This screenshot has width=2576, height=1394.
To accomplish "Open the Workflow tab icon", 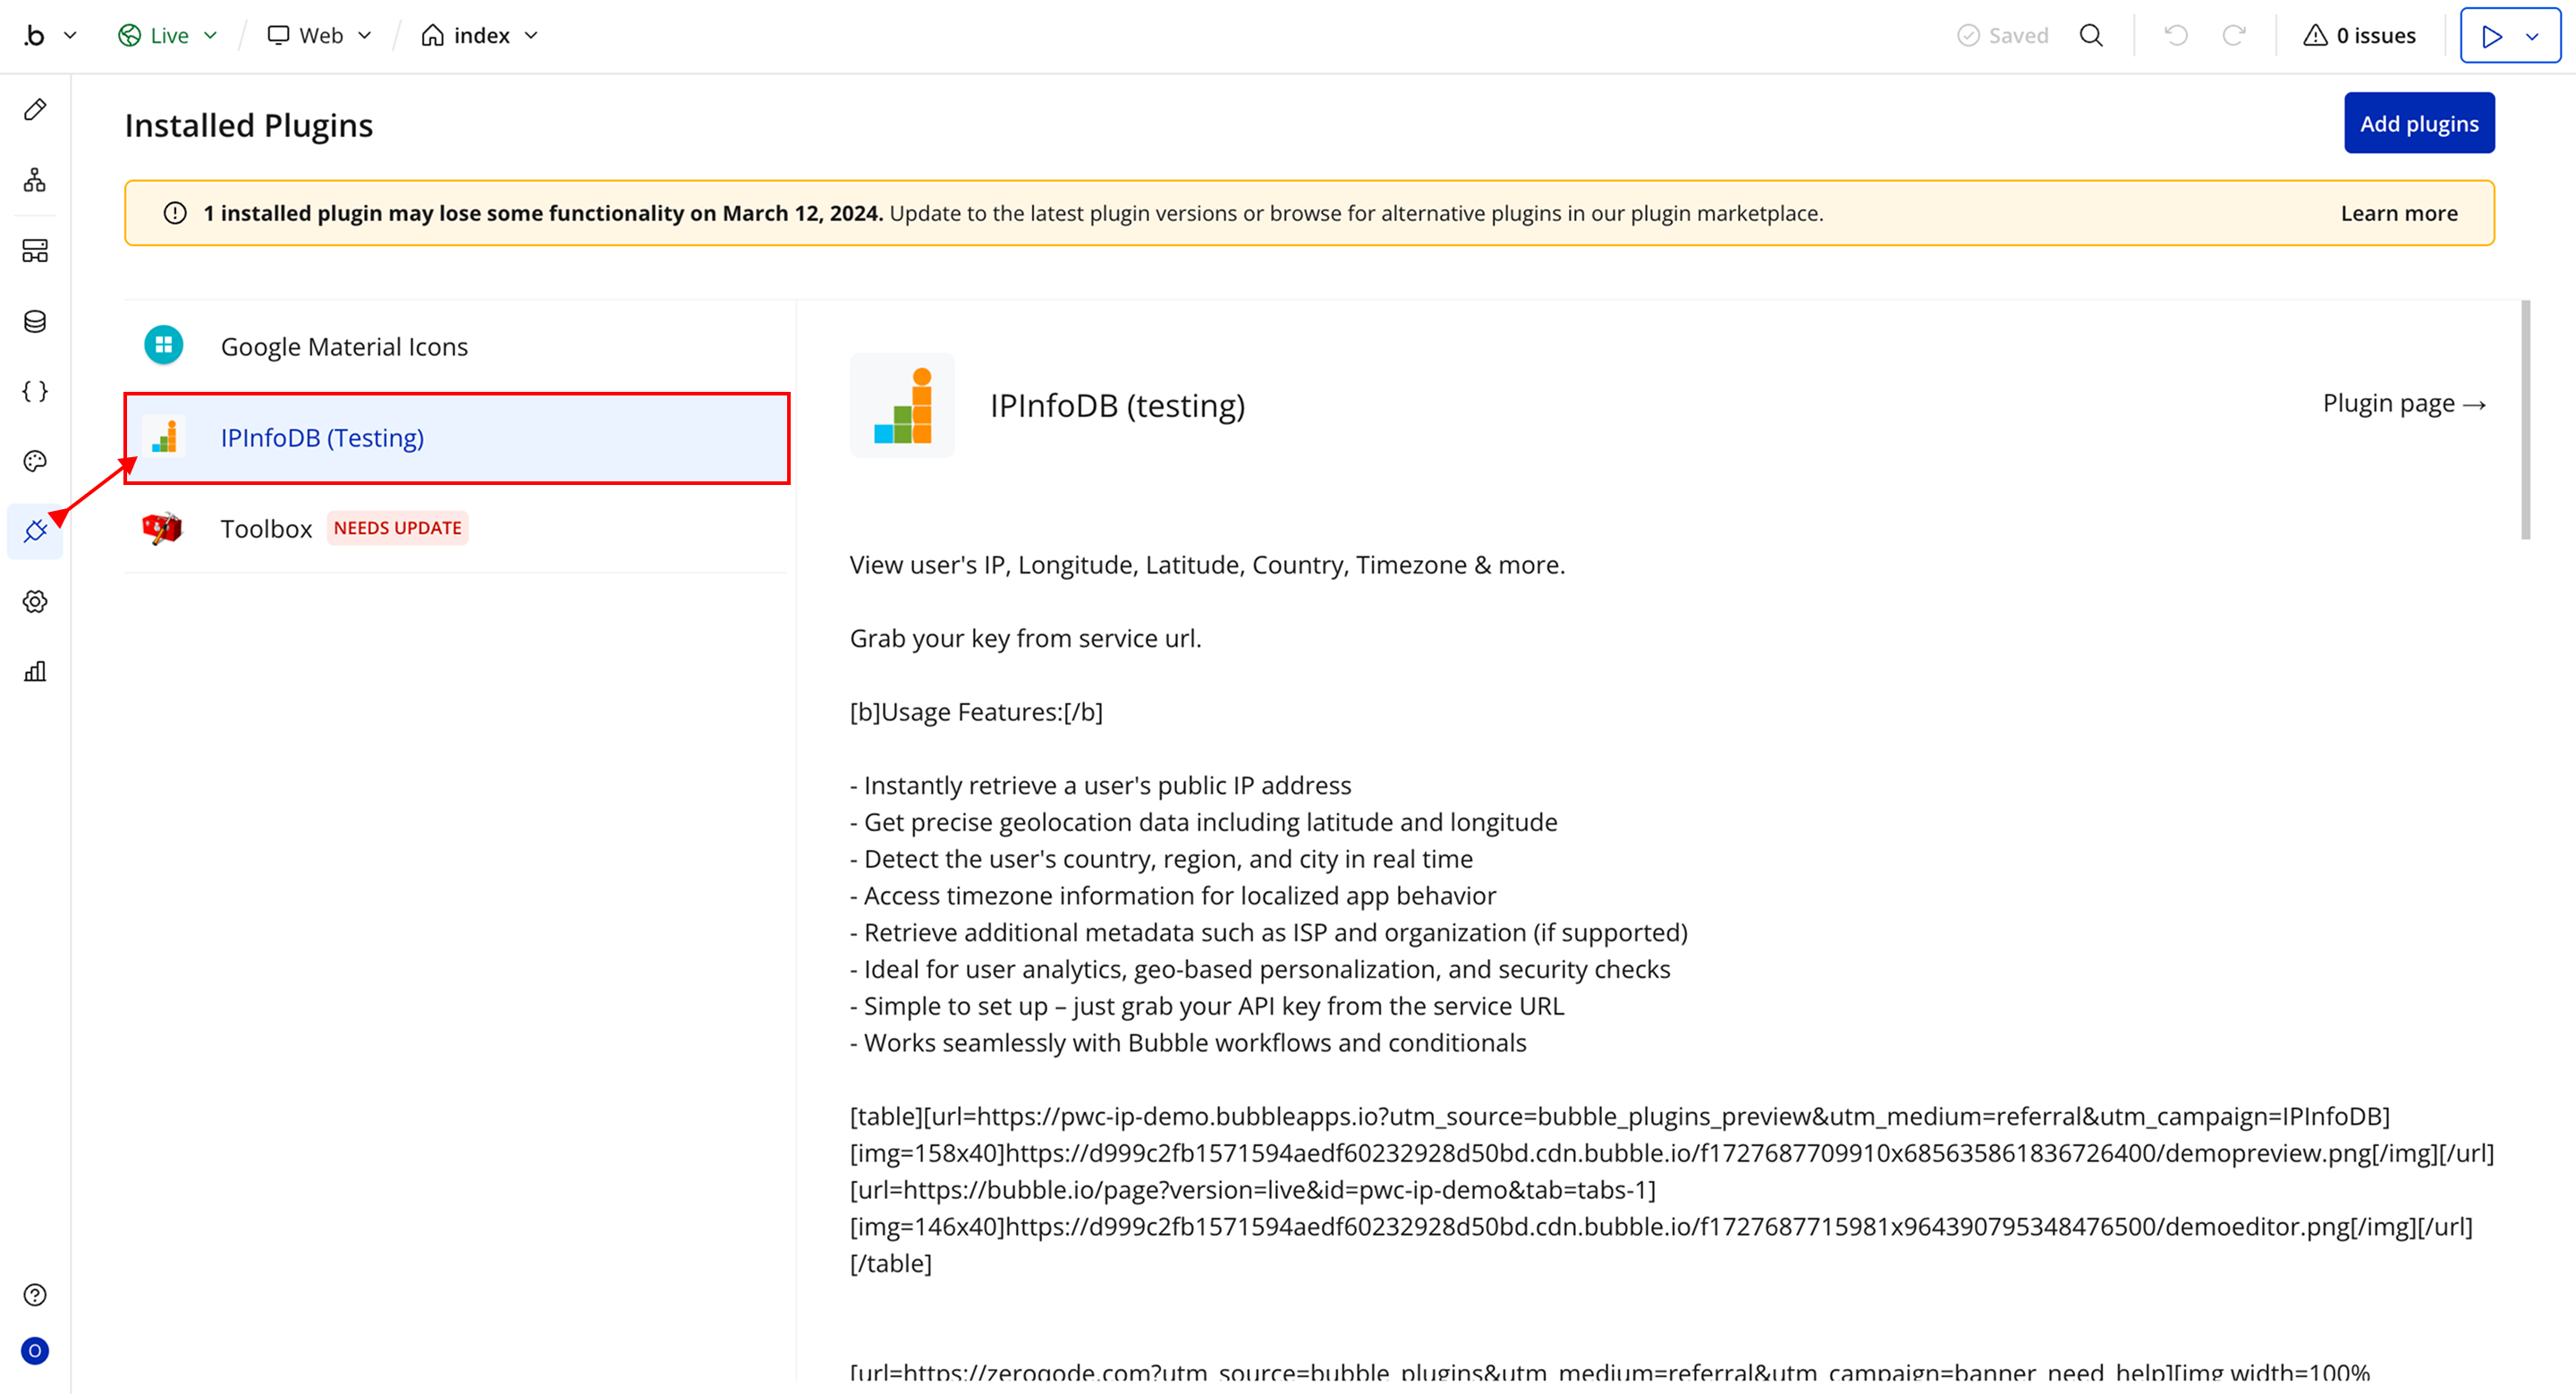I will coord(35,180).
